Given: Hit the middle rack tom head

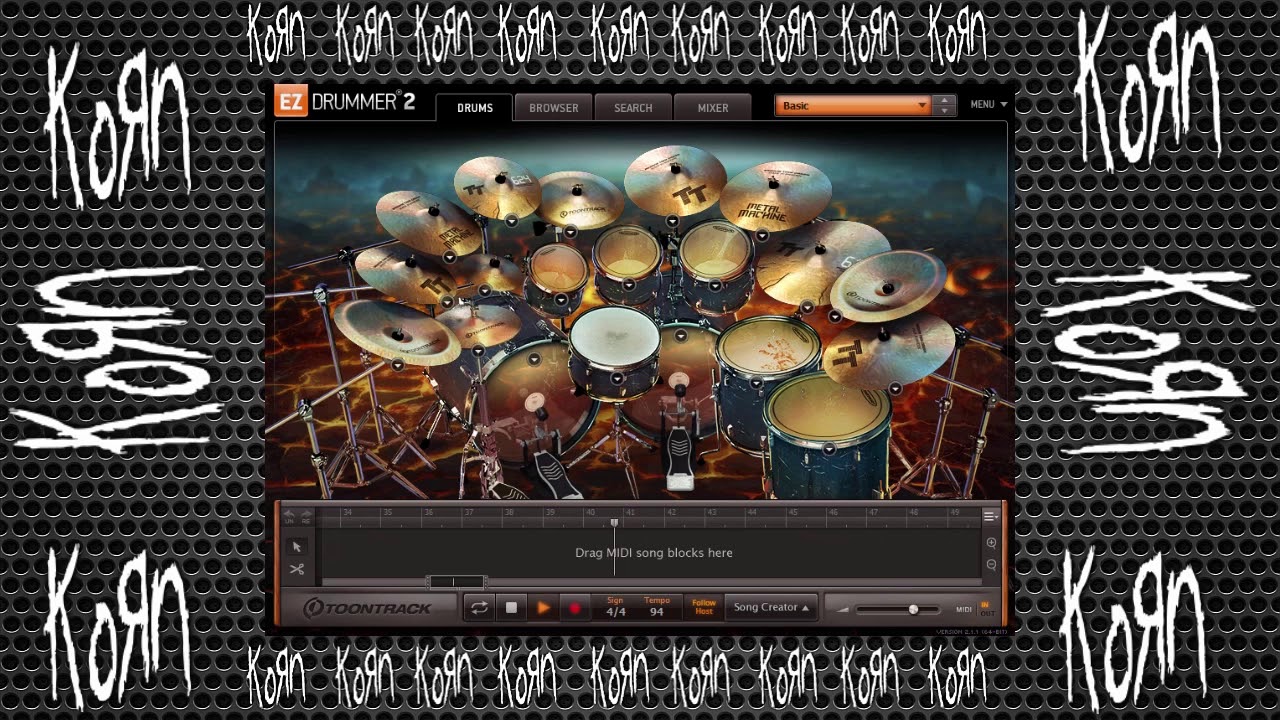Looking at the screenshot, I should [x=627, y=250].
